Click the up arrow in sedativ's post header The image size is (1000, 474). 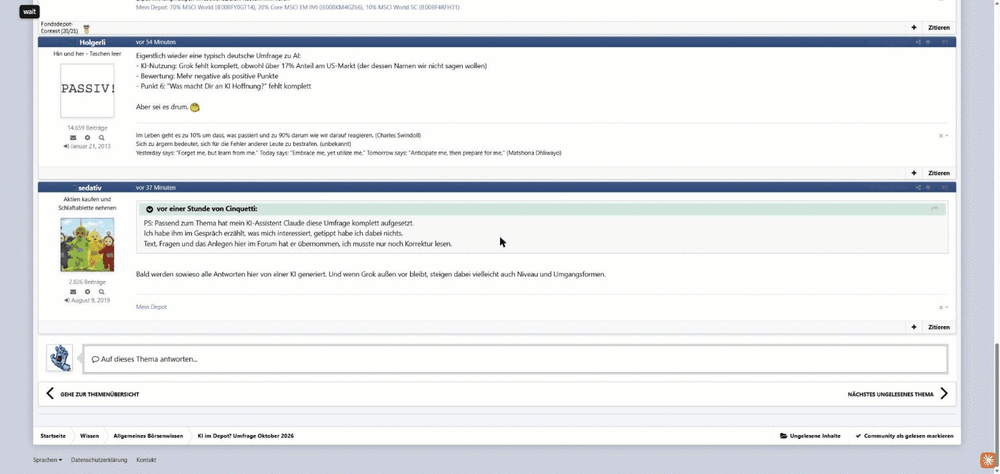click(x=928, y=188)
